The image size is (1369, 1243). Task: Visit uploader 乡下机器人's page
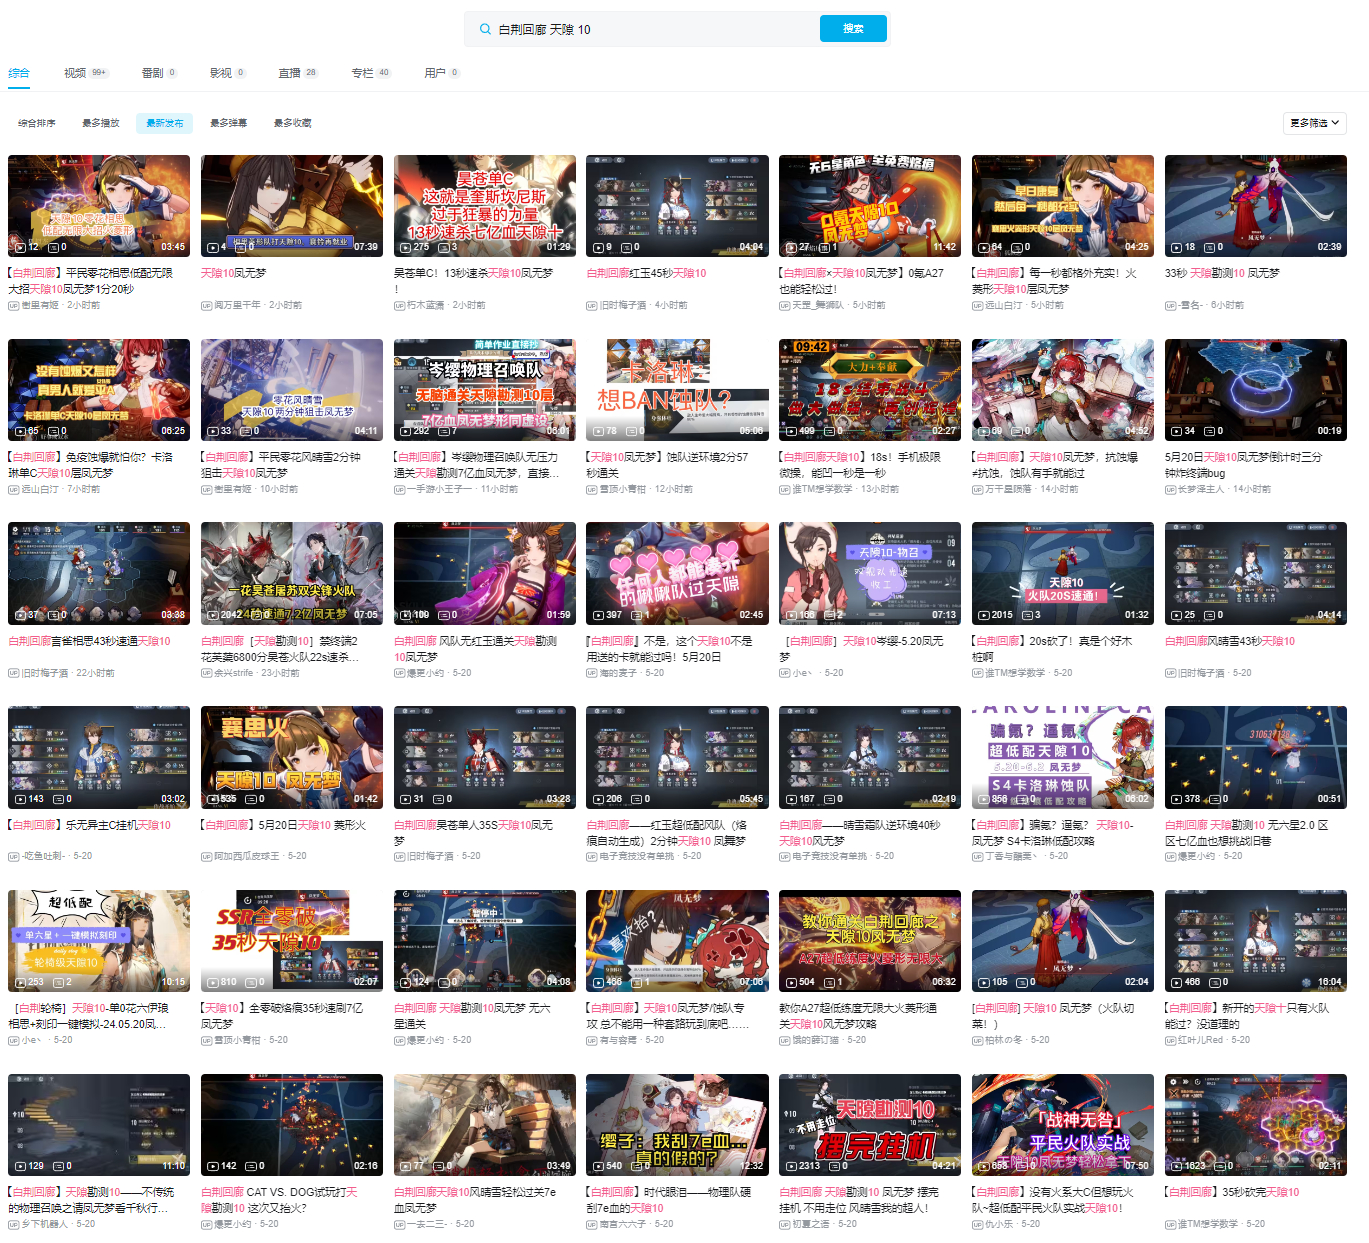coord(45,1224)
